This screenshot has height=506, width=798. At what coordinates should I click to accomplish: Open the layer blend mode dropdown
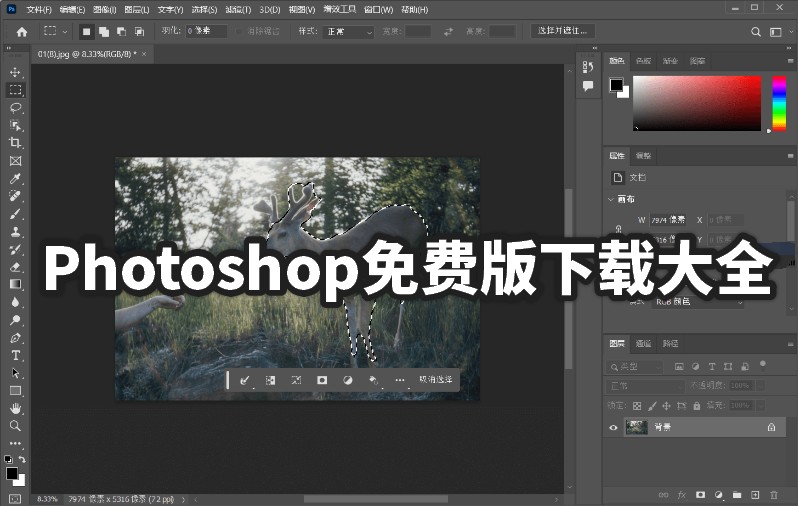click(645, 386)
